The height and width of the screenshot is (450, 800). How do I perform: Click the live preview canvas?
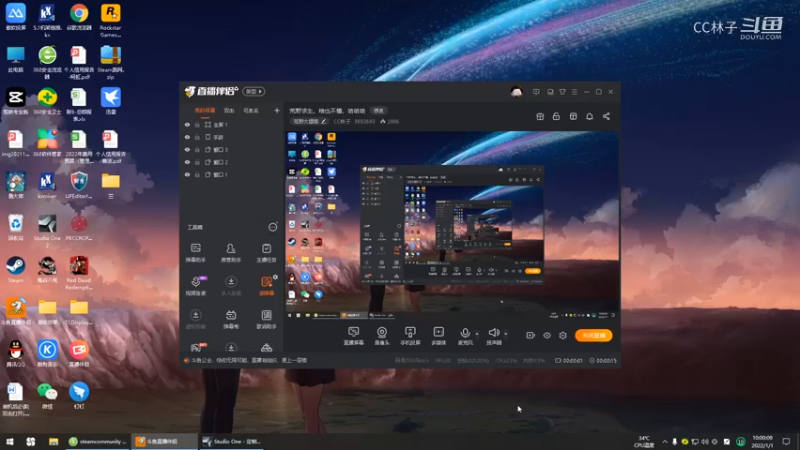tap(452, 226)
